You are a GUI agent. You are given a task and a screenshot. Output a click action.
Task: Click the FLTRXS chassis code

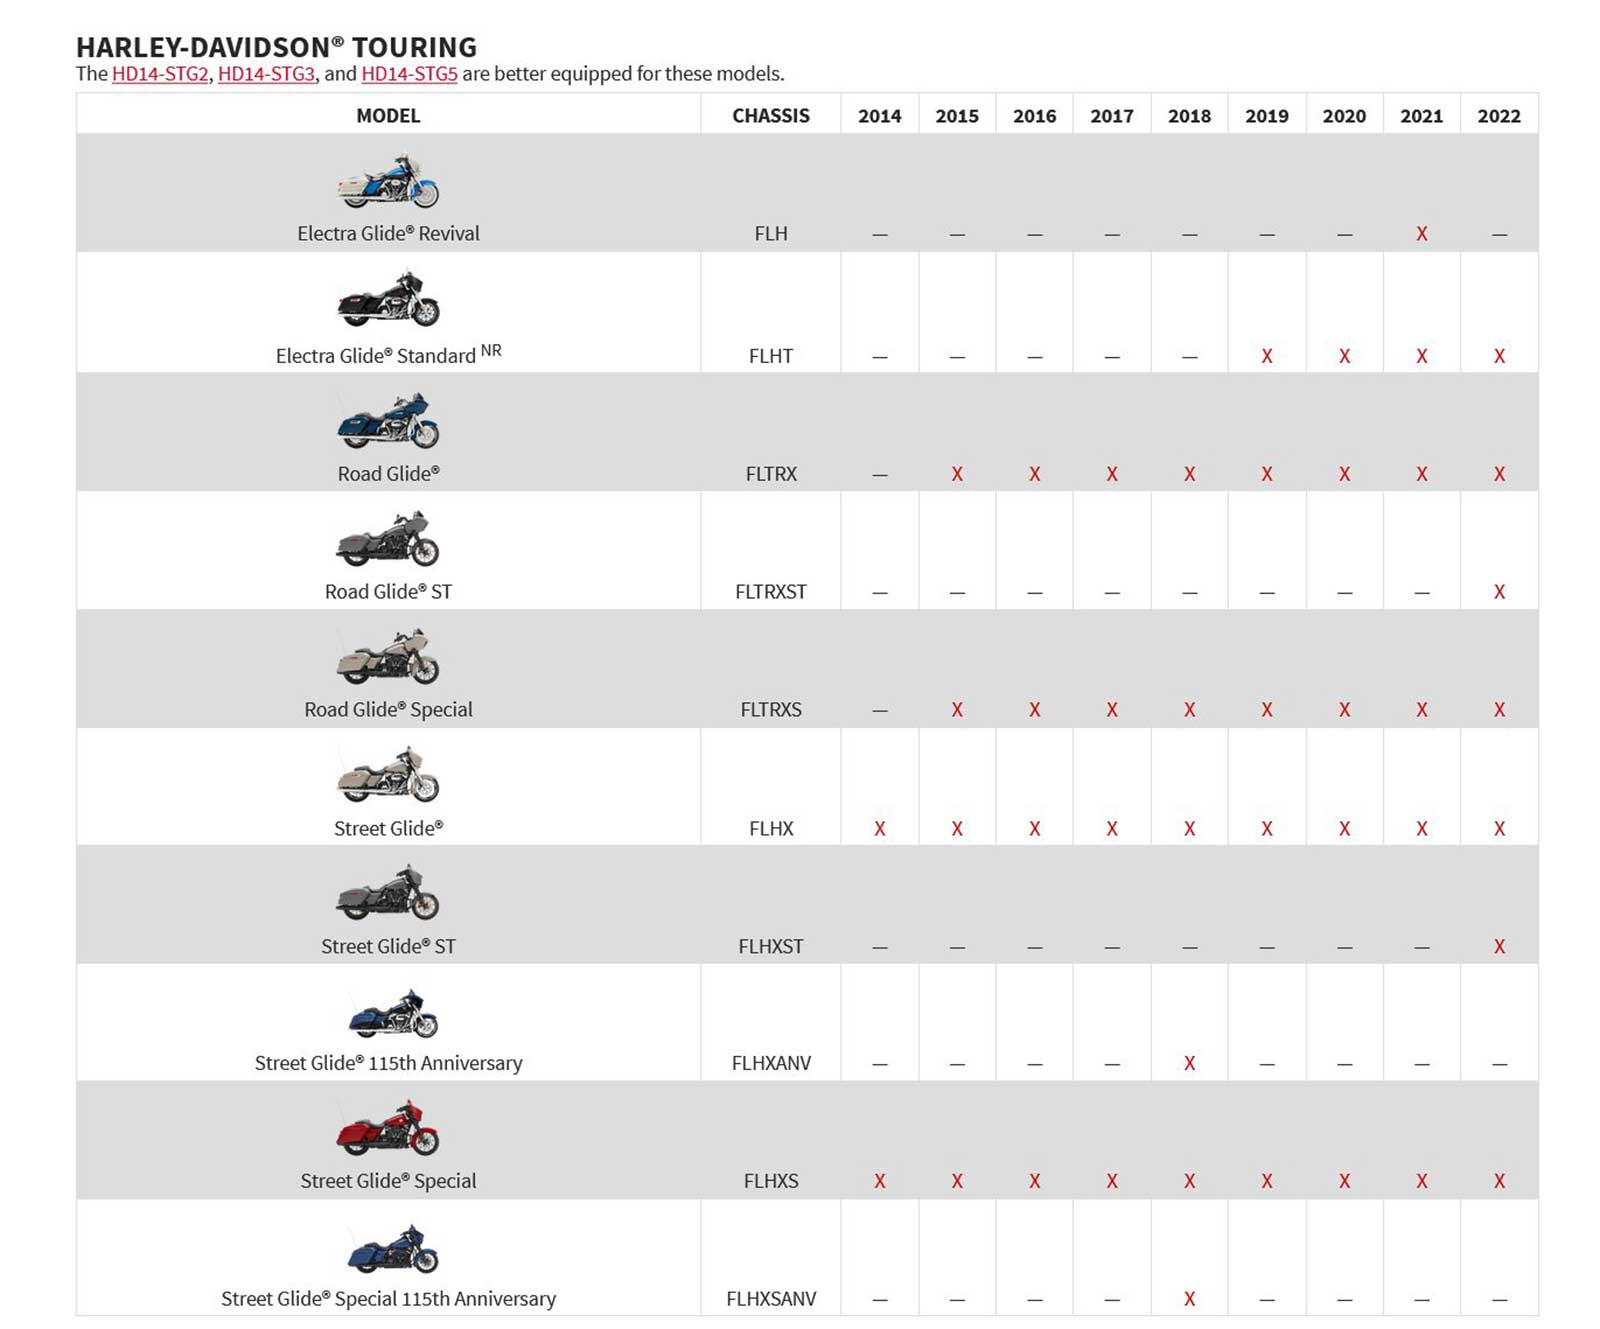pyautogui.click(x=771, y=709)
